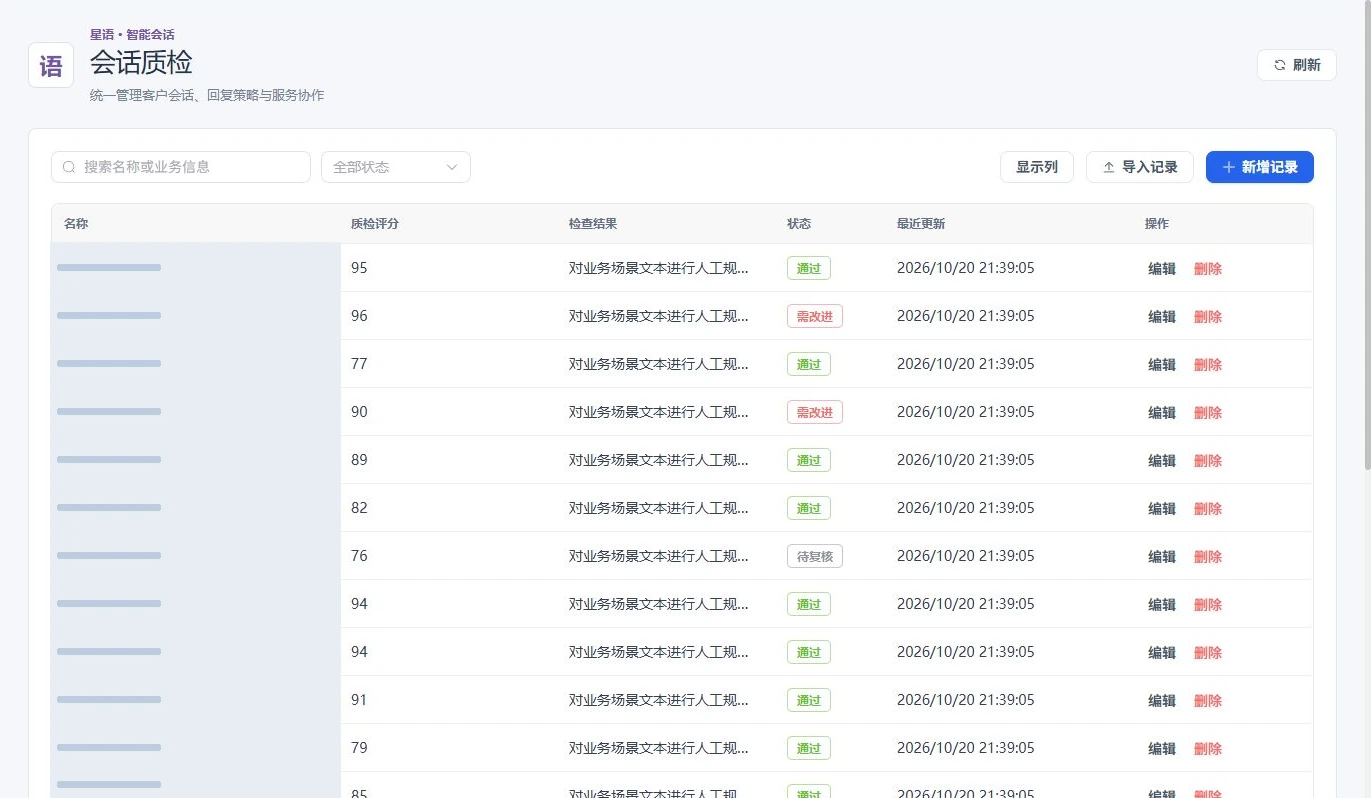The width and height of the screenshot is (1371, 798).
Task: Select the score cell showing 82
Action: pos(359,508)
